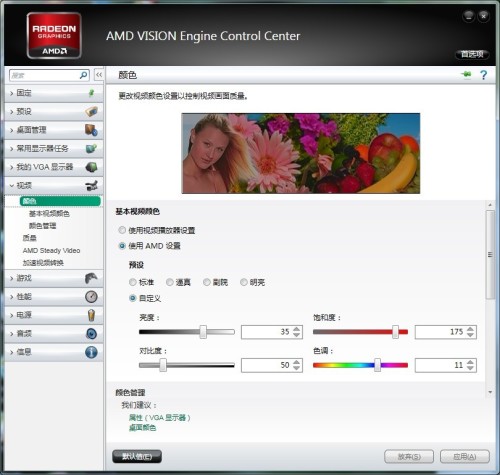Click the settings panel vertical scrollbar
This screenshot has height=475, width=500.
point(490,255)
